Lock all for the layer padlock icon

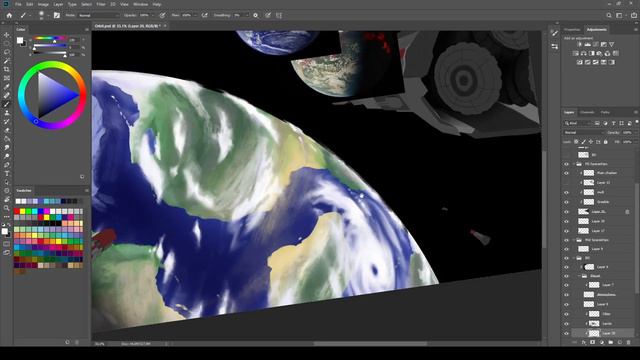[606, 142]
